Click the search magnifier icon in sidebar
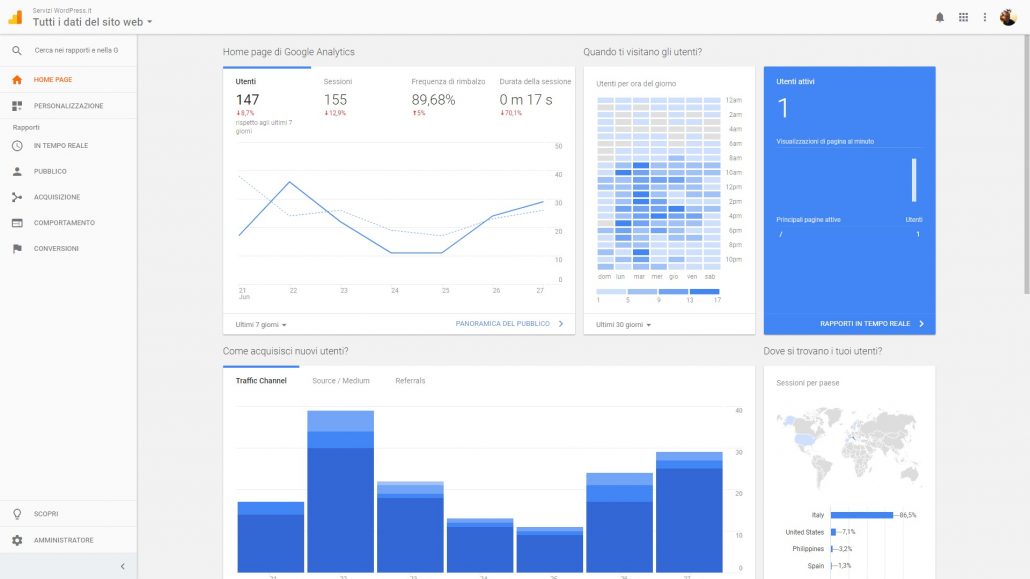This screenshot has height=579, width=1030. point(17,51)
